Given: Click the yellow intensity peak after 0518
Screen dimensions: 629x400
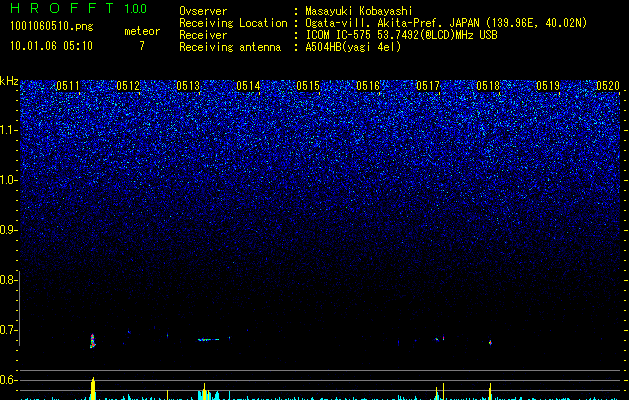Looking at the screenshot, I should pyautogui.click(x=490, y=392).
